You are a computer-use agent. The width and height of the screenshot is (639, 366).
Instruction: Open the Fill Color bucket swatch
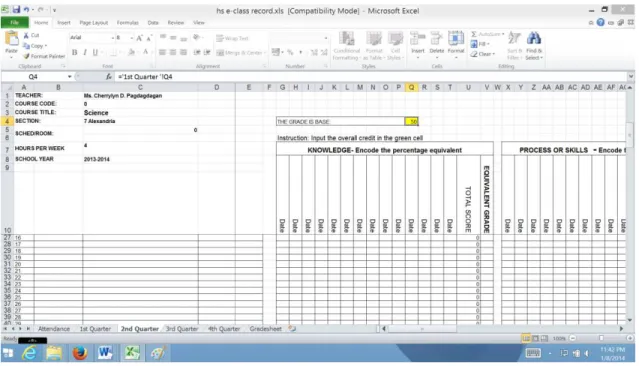pos(131,52)
